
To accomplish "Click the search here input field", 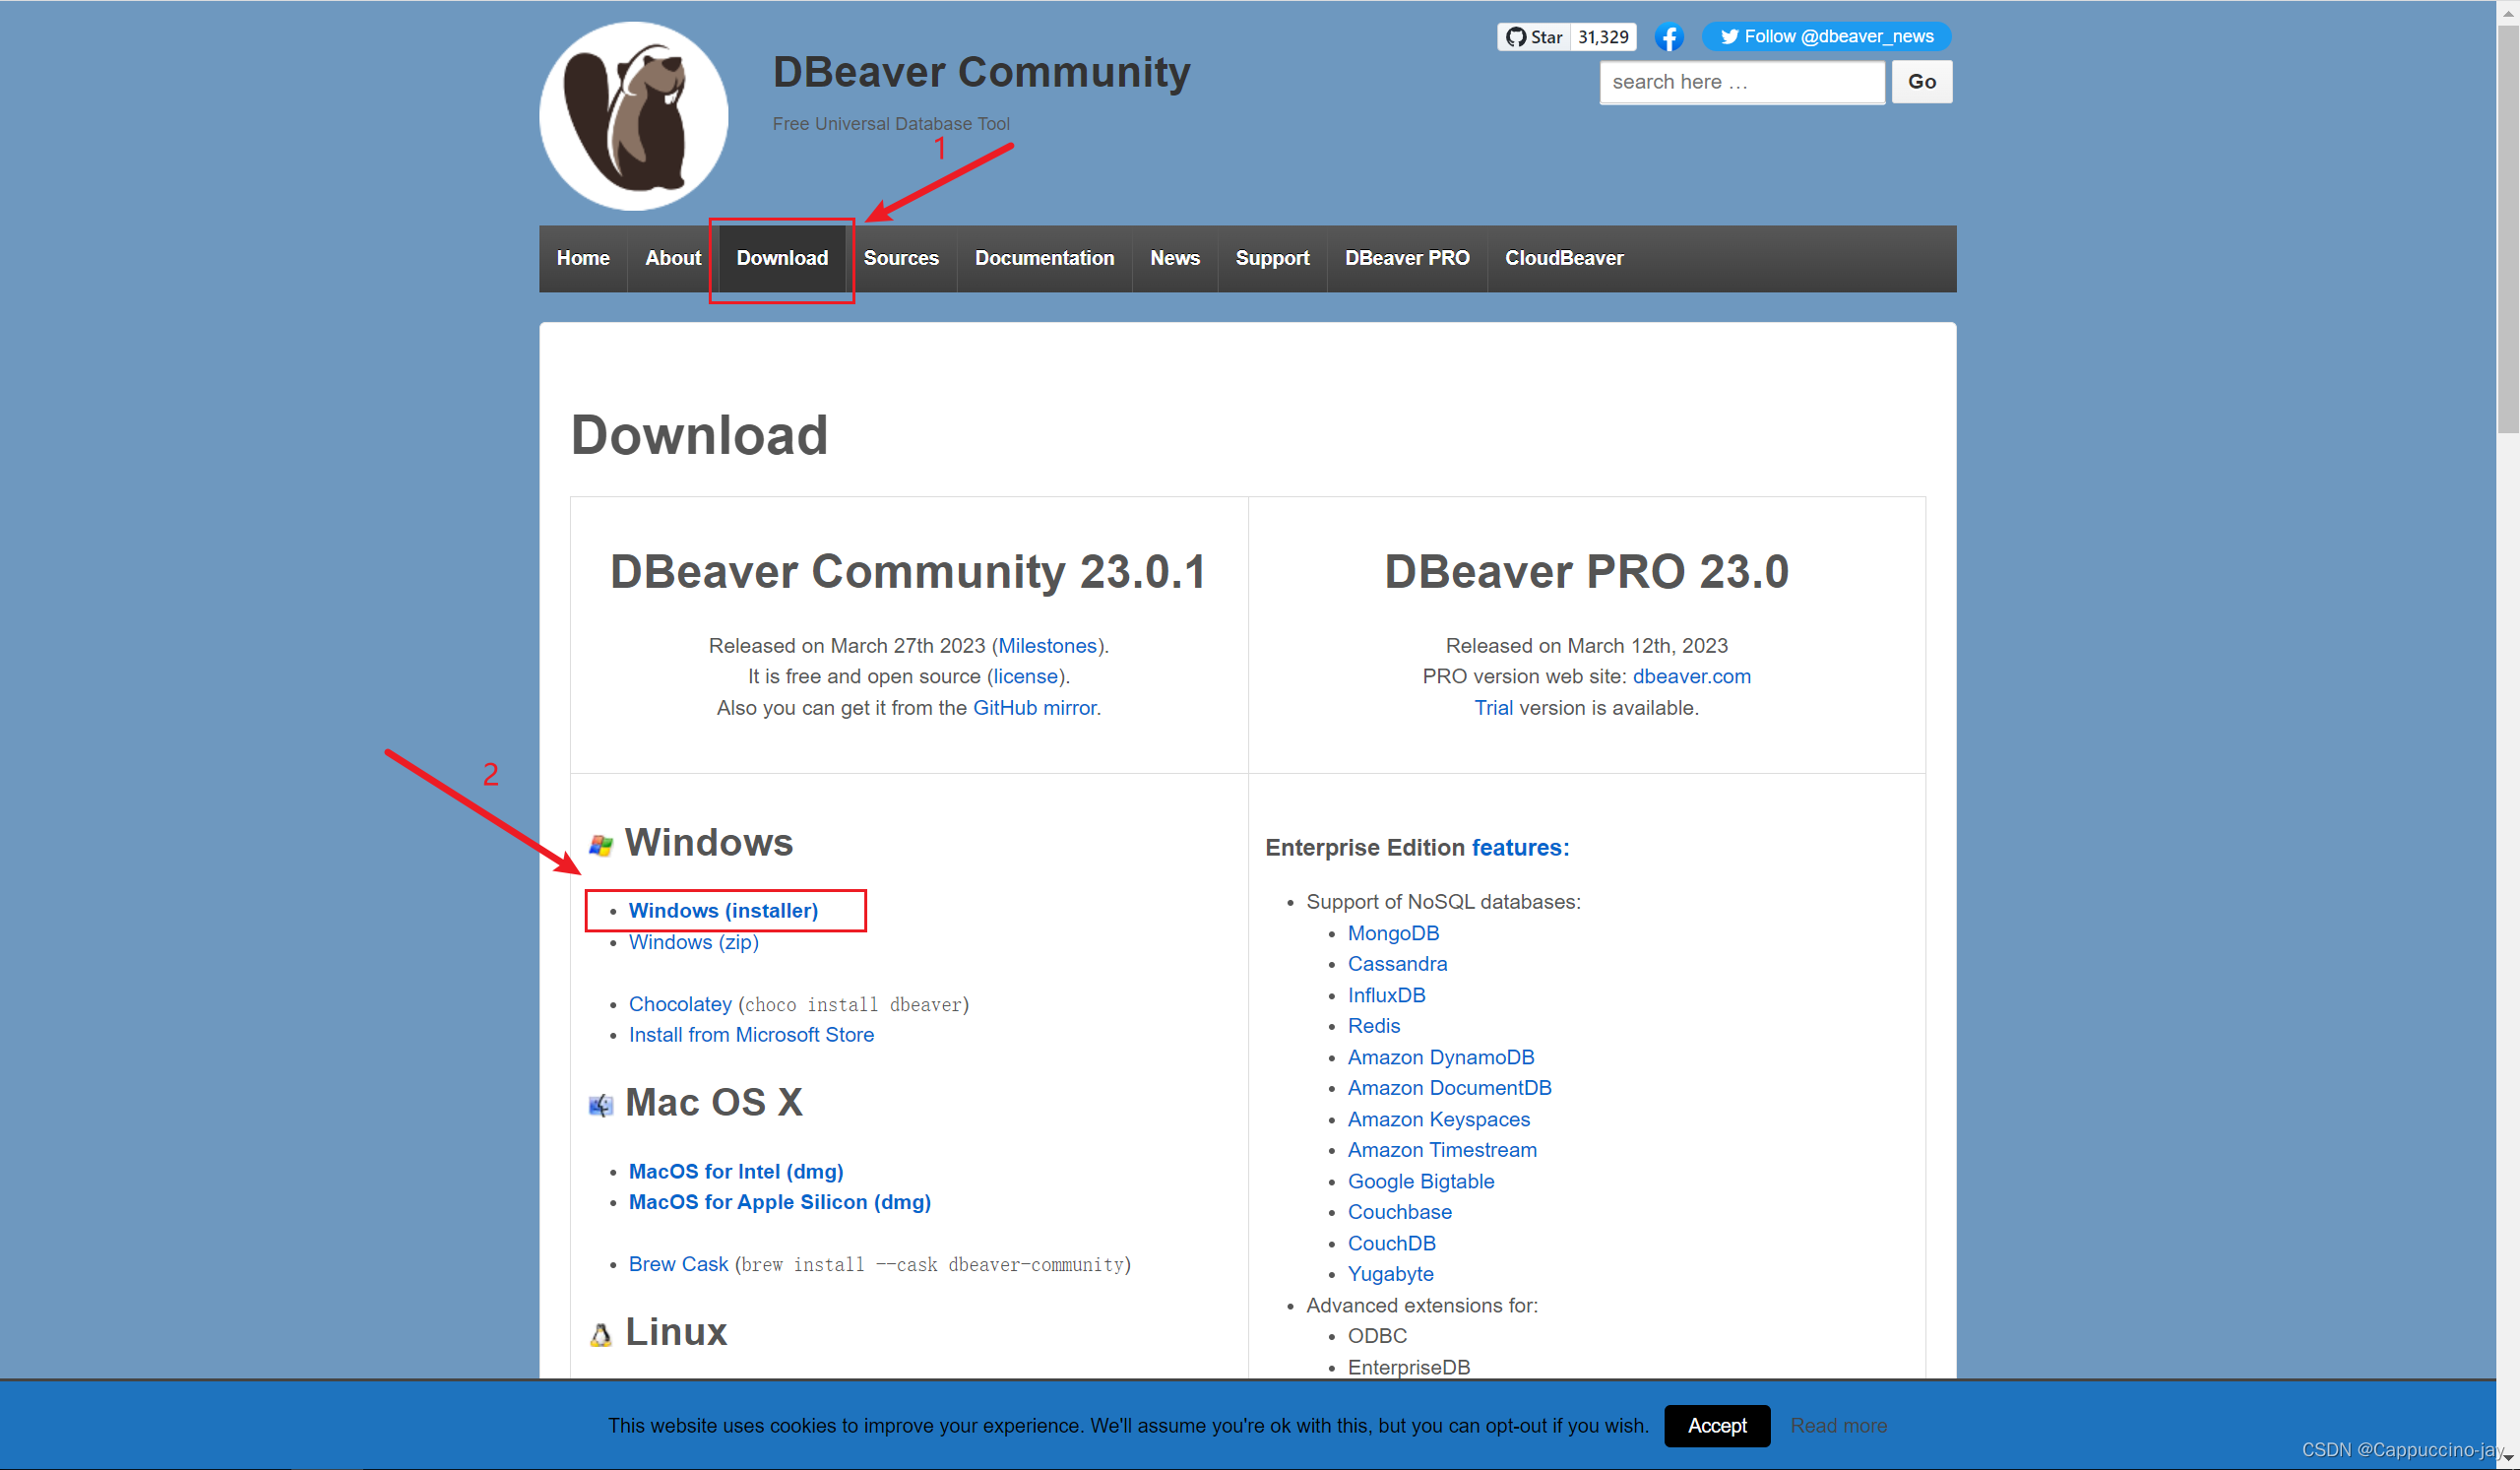I will pos(1742,82).
